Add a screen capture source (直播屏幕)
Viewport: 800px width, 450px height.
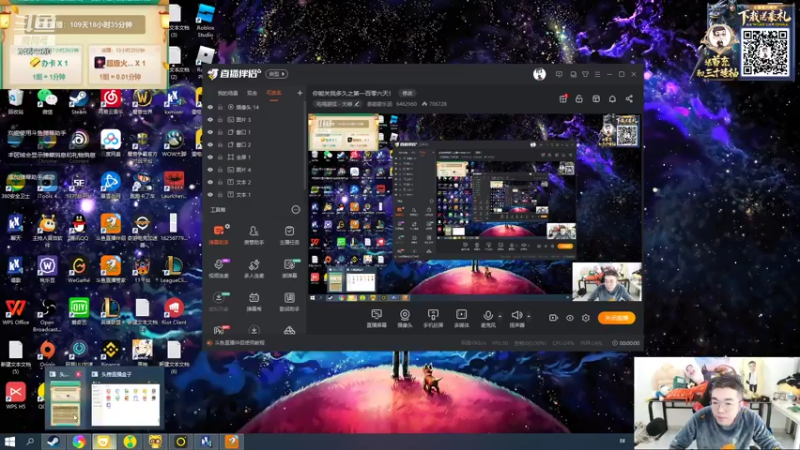tap(377, 318)
